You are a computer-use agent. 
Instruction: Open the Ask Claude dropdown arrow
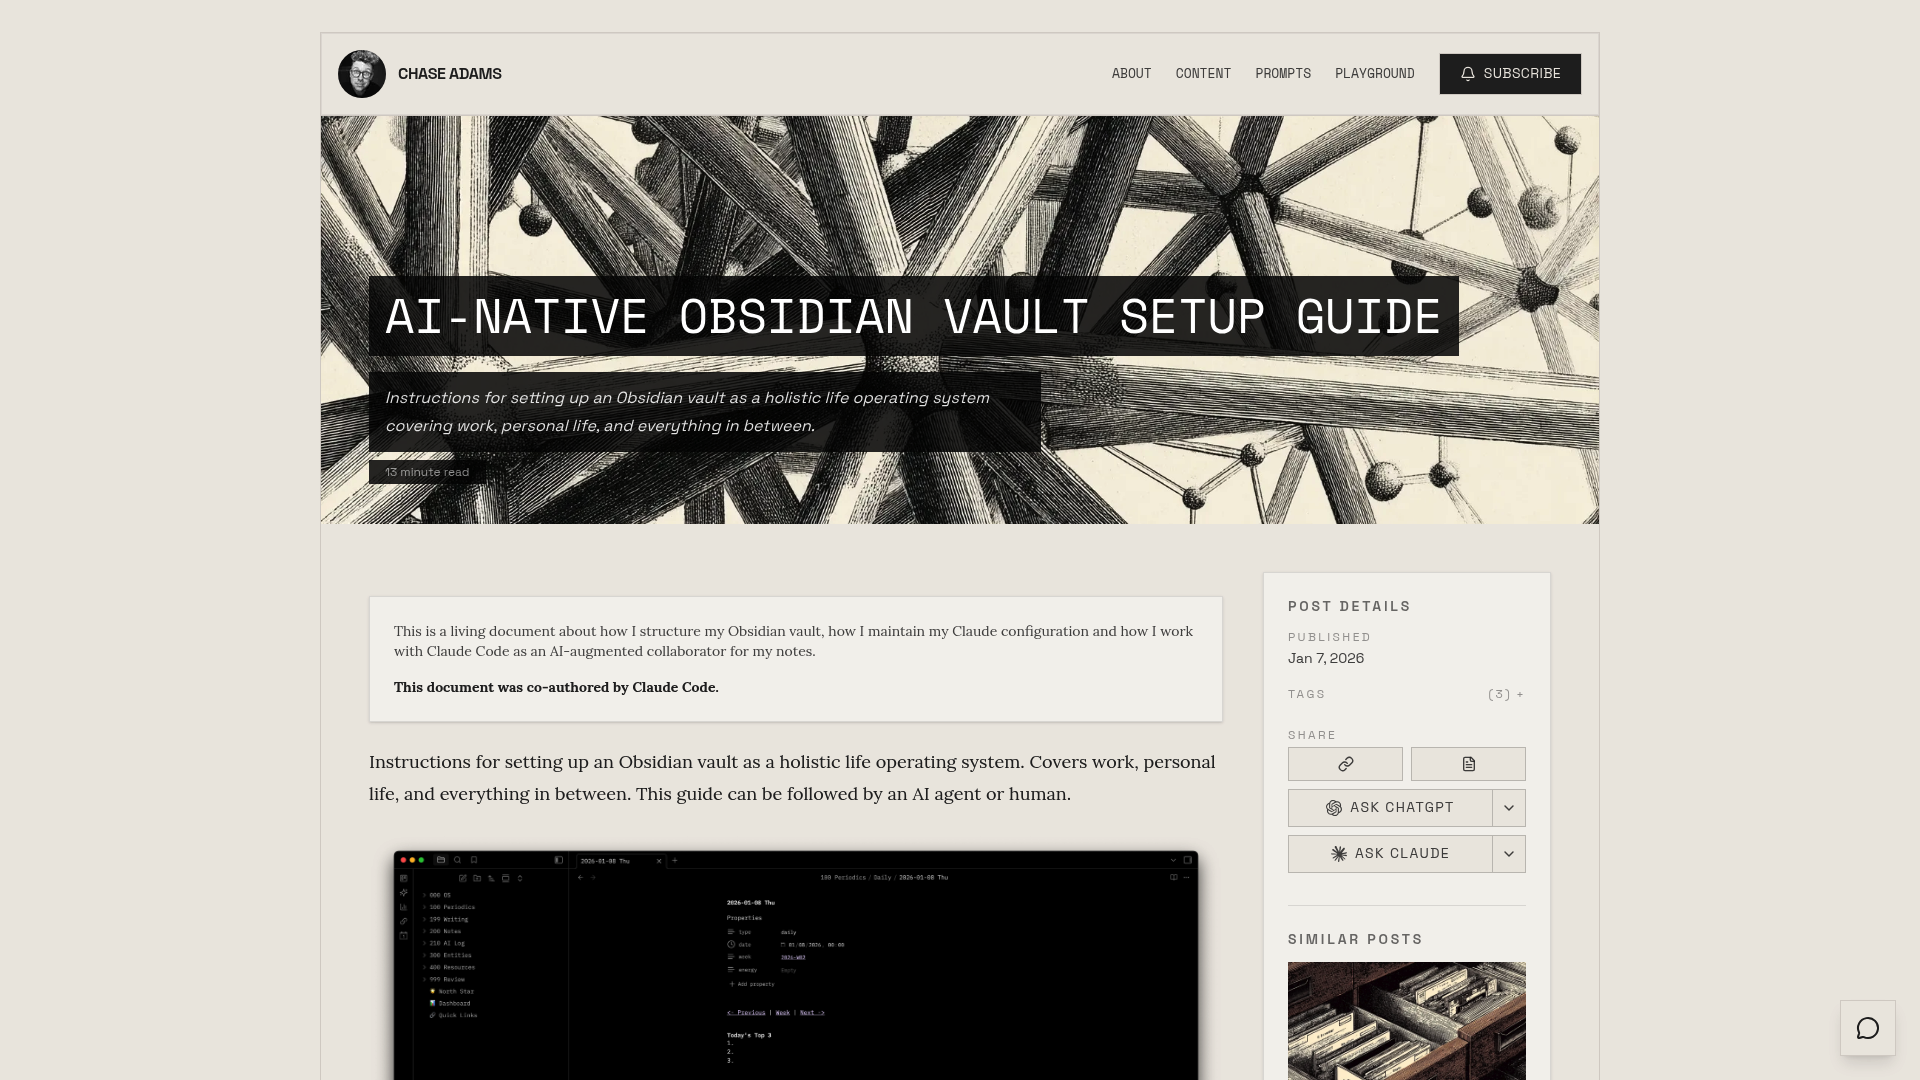pyautogui.click(x=1509, y=854)
